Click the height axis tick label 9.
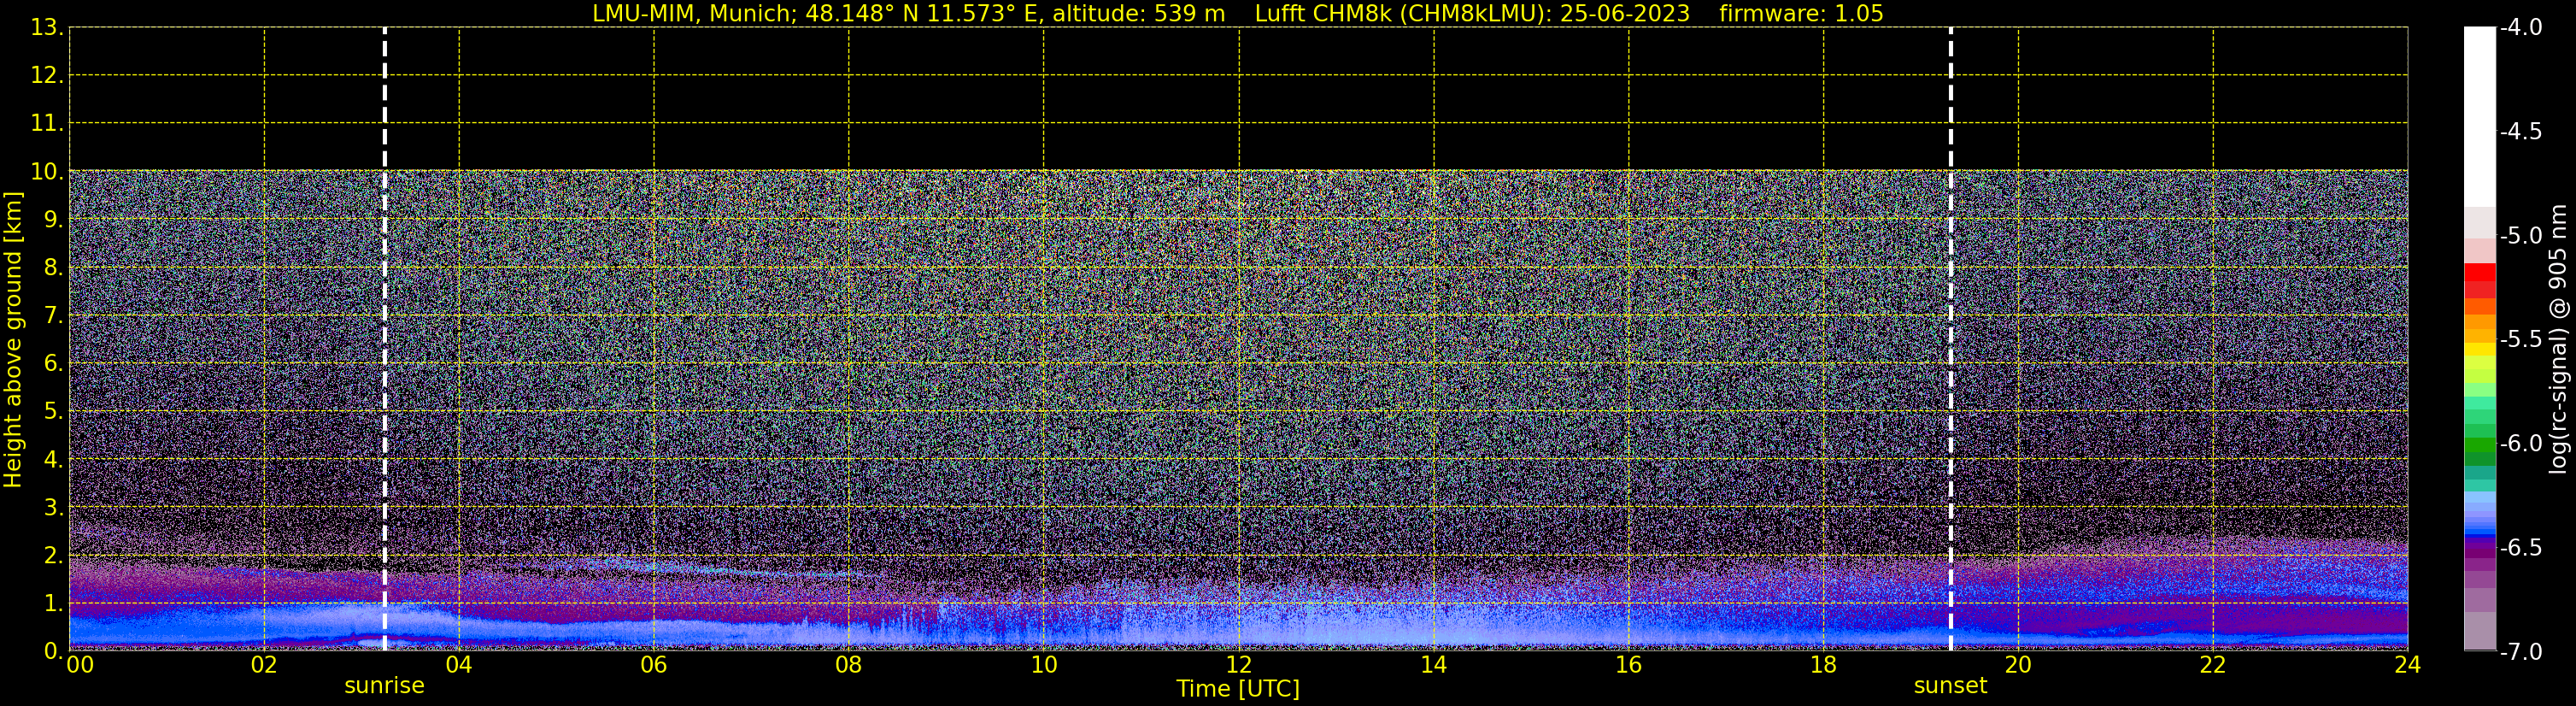The image size is (2576, 706). pos(52,220)
